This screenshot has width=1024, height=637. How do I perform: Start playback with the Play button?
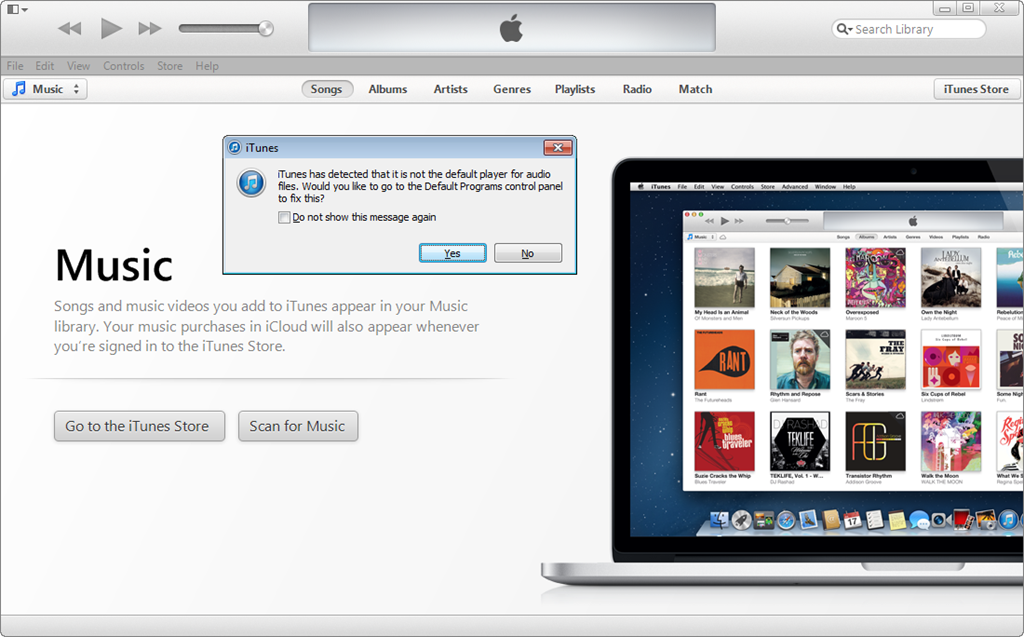tap(111, 29)
